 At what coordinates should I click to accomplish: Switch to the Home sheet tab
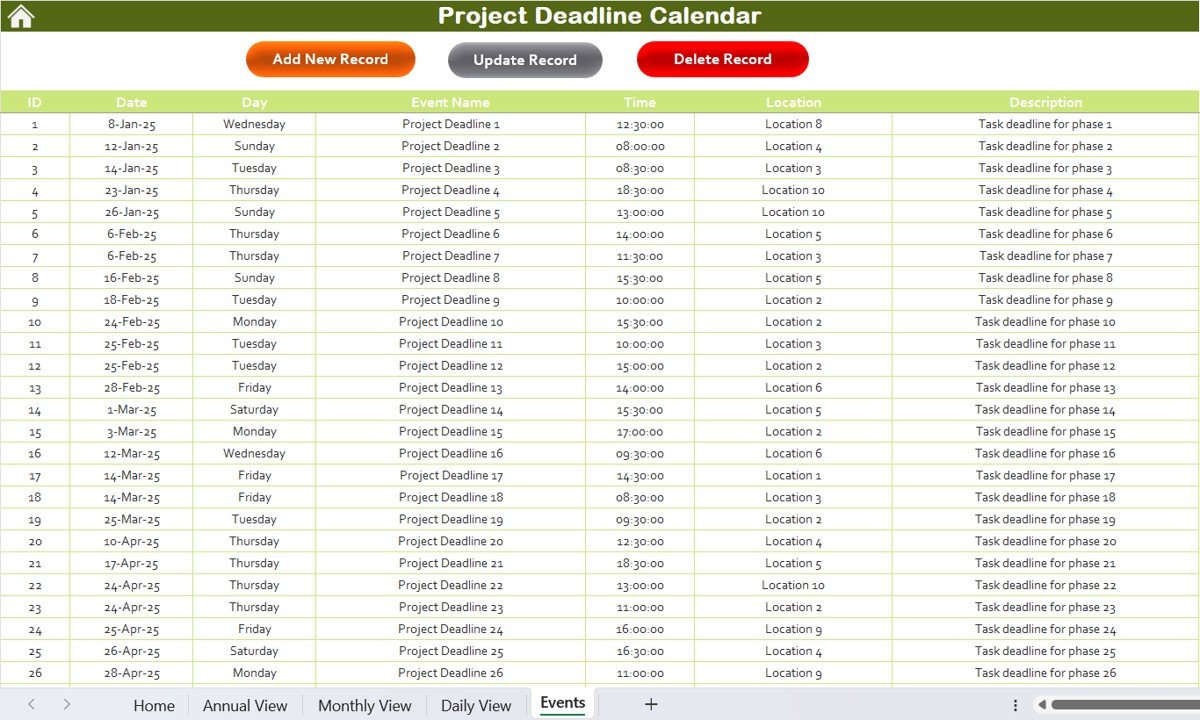tap(154, 705)
